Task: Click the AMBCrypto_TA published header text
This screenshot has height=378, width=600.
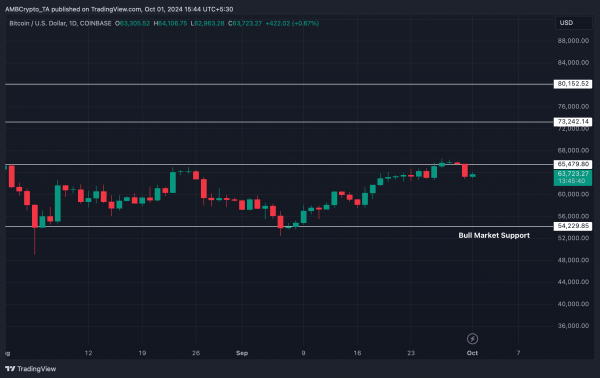Action: (119, 9)
